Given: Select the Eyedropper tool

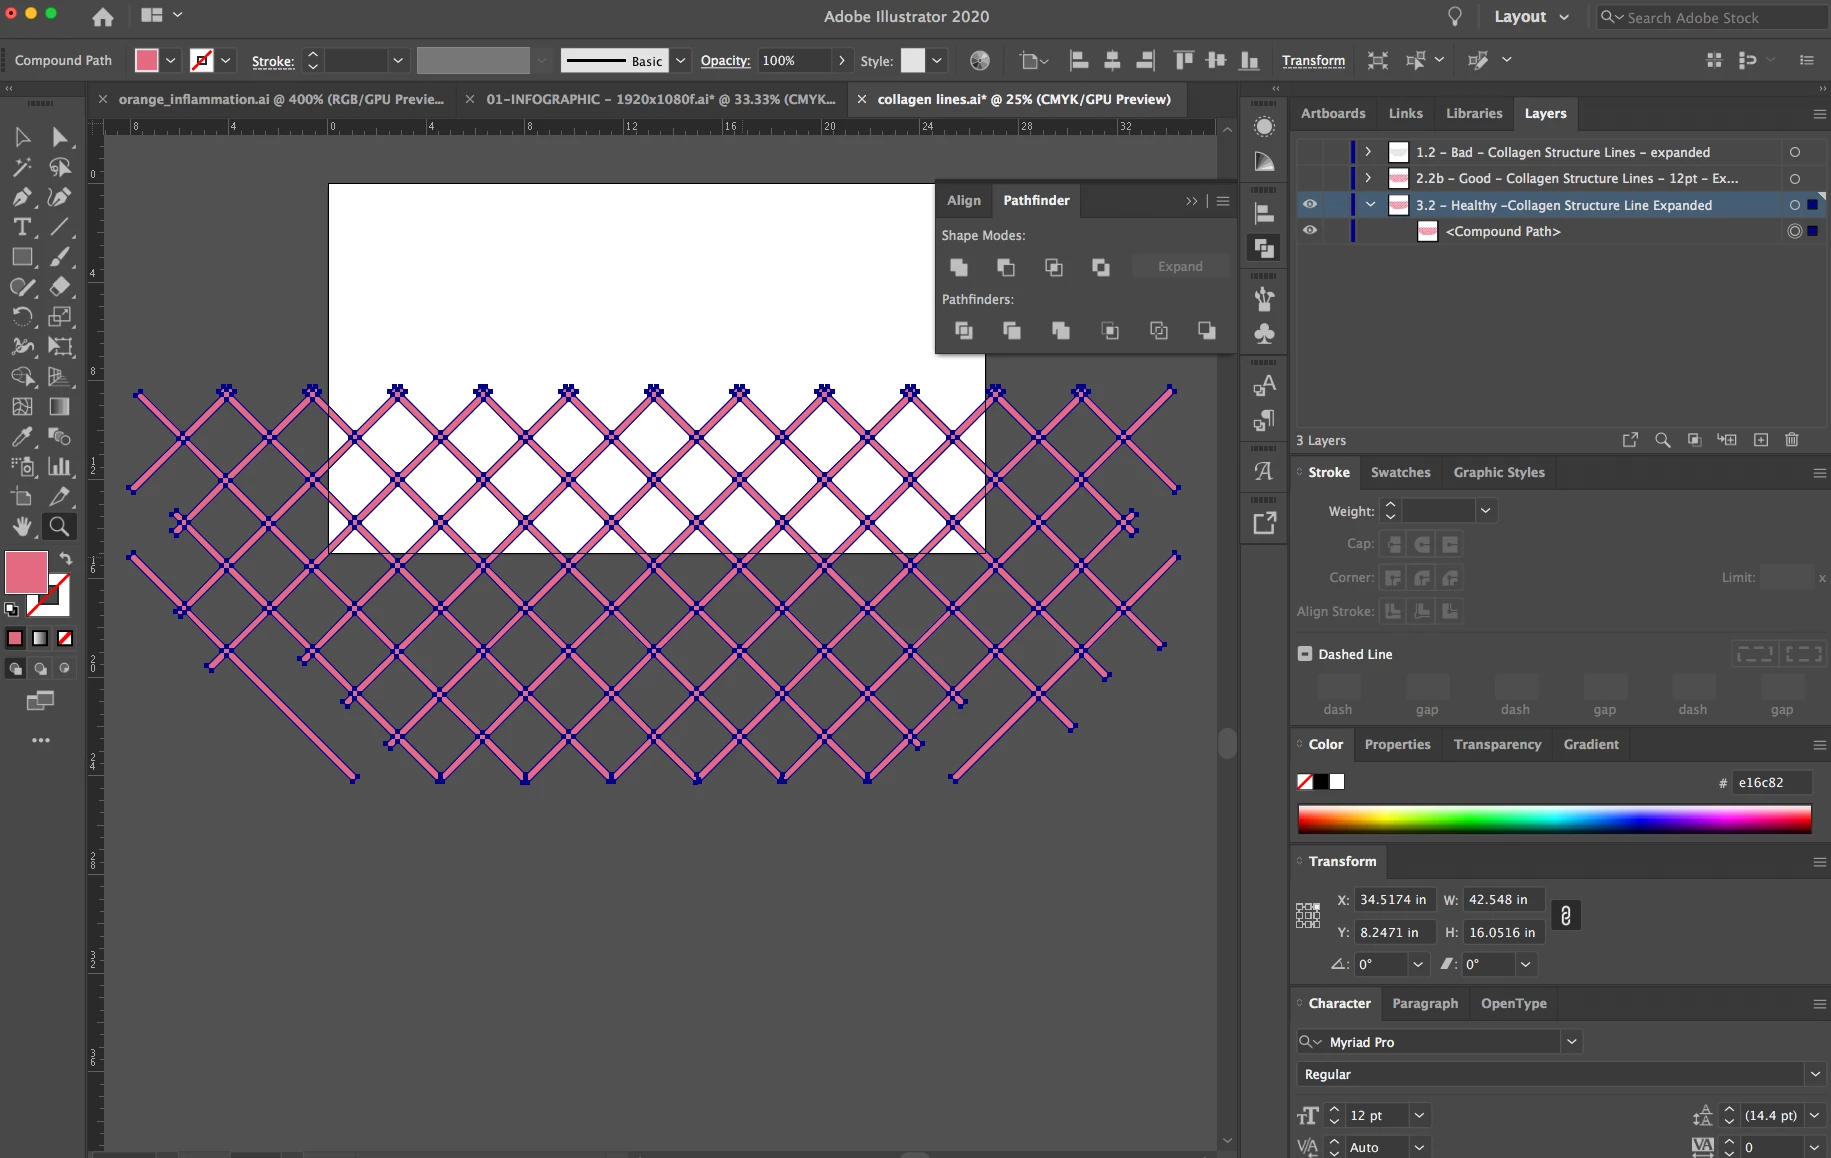Looking at the screenshot, I should [22, 437].
